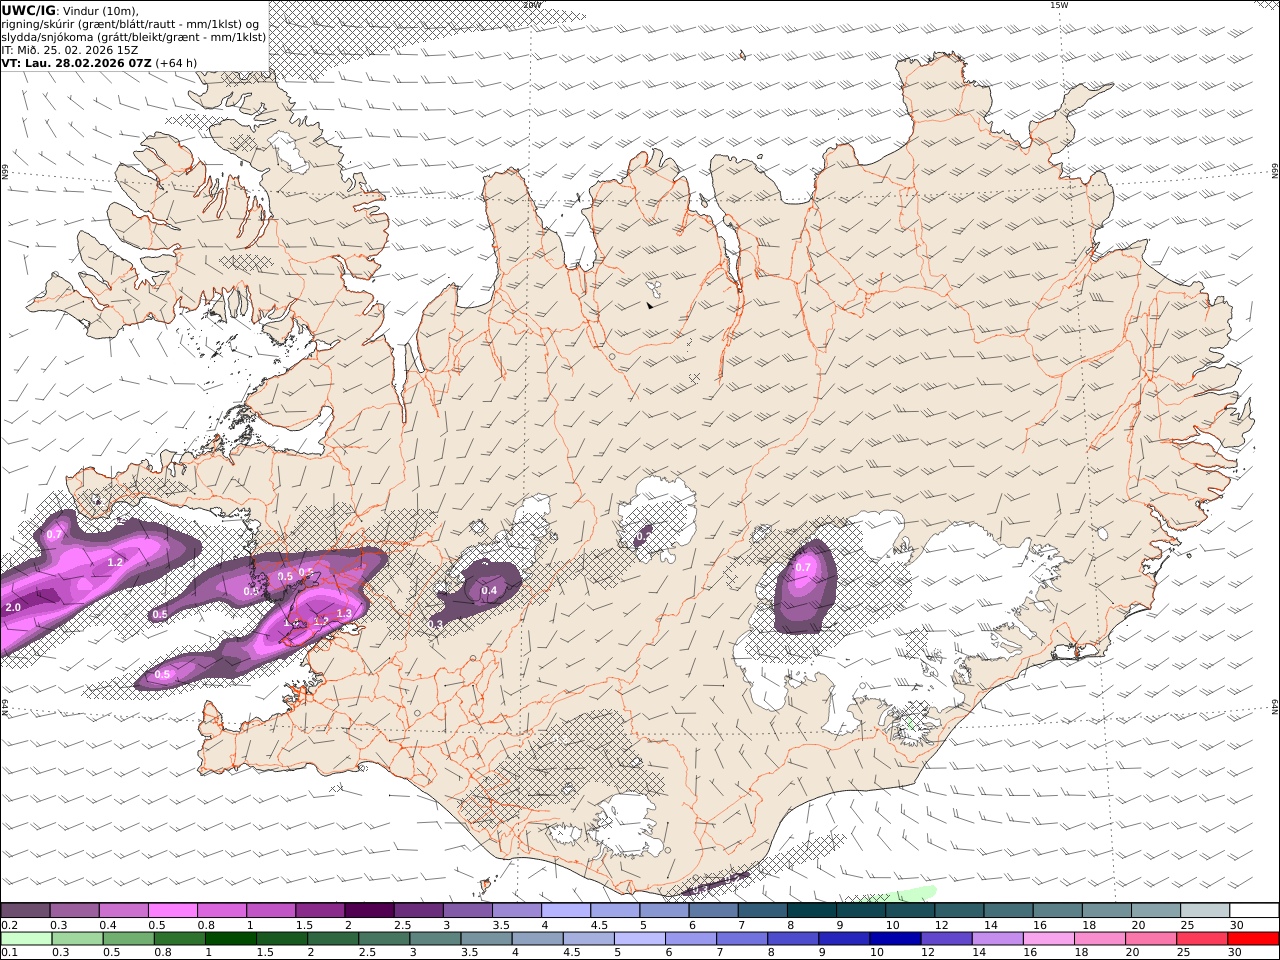Select the 1.3 precipitation label near Reykjavik
Image resolution: width=1280 pixels, height=960 pixels.
344,613
